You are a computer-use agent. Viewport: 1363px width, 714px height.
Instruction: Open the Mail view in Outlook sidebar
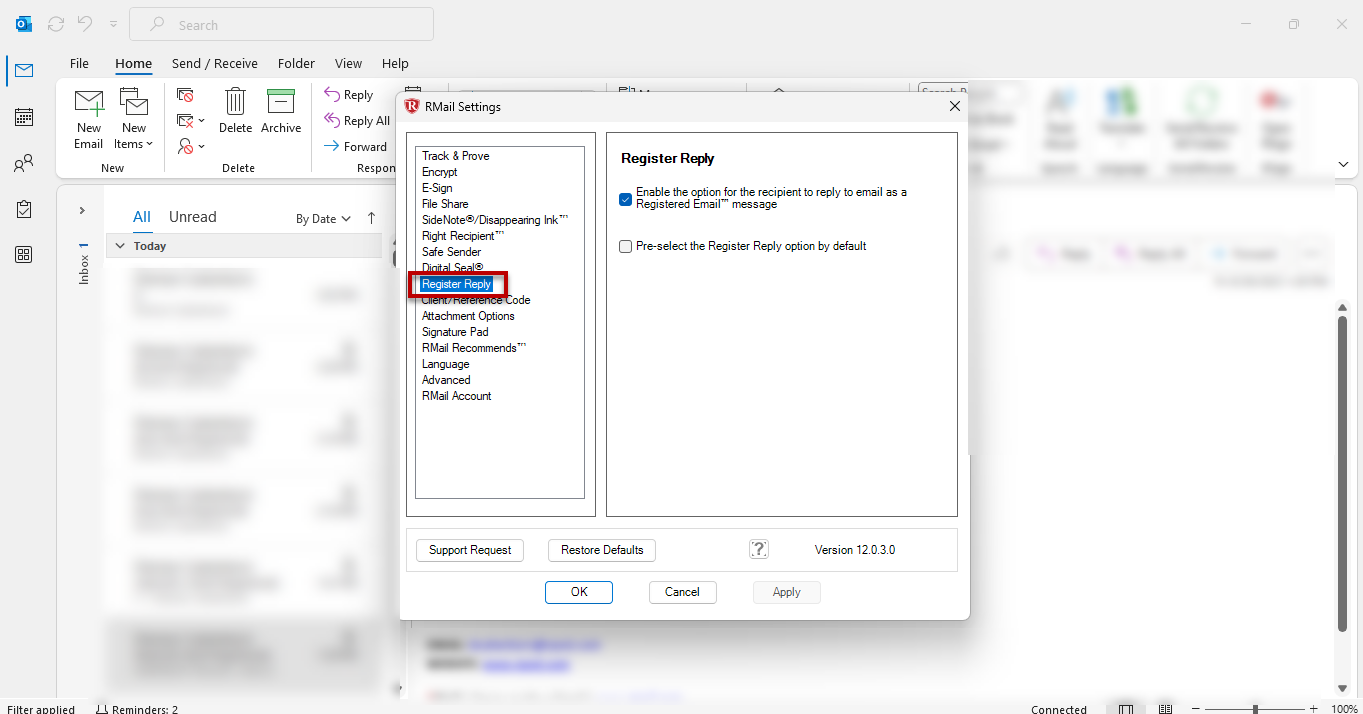(x=23, y=70)
